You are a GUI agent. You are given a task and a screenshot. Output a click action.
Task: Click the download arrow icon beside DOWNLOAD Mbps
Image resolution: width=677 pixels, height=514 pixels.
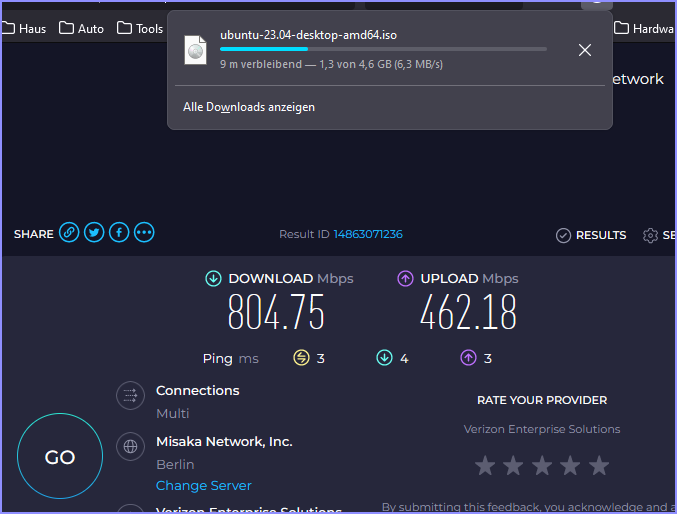click(x=213, y=279)
